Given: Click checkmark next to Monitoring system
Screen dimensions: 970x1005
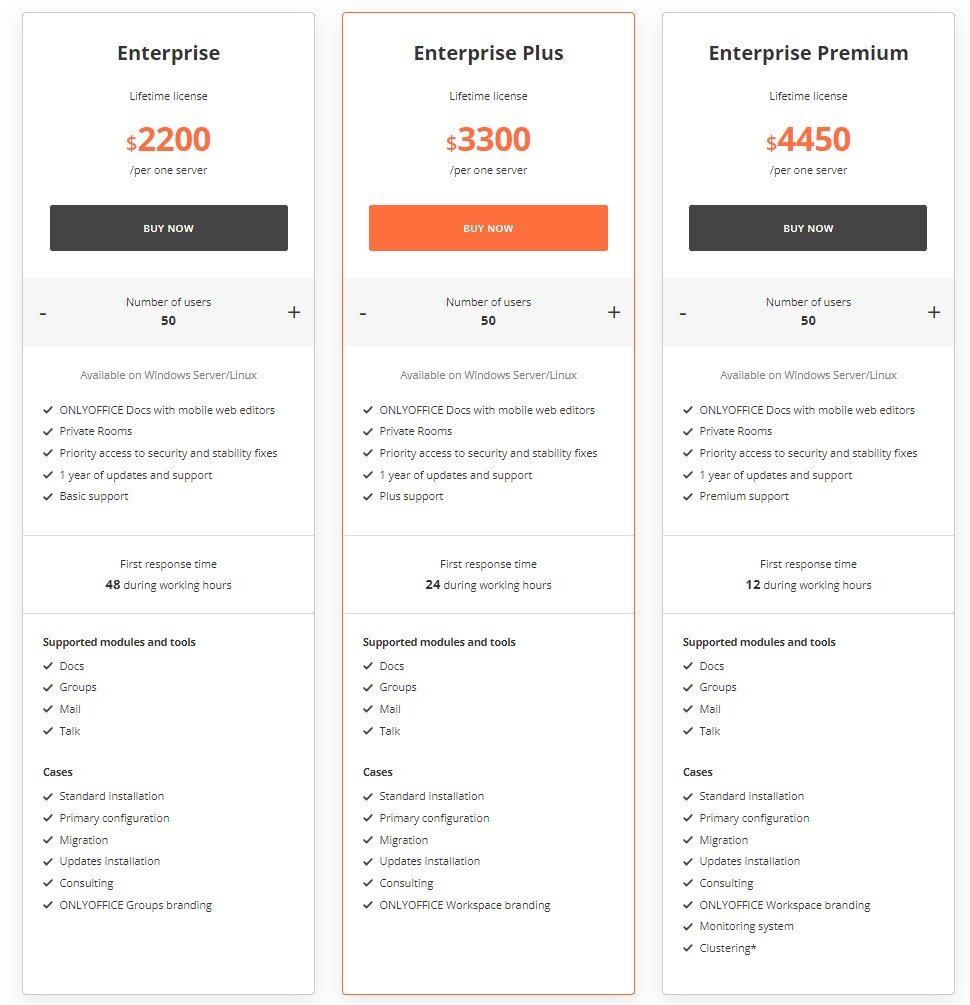Looking at the screenshot, I should tap(688, 926).
